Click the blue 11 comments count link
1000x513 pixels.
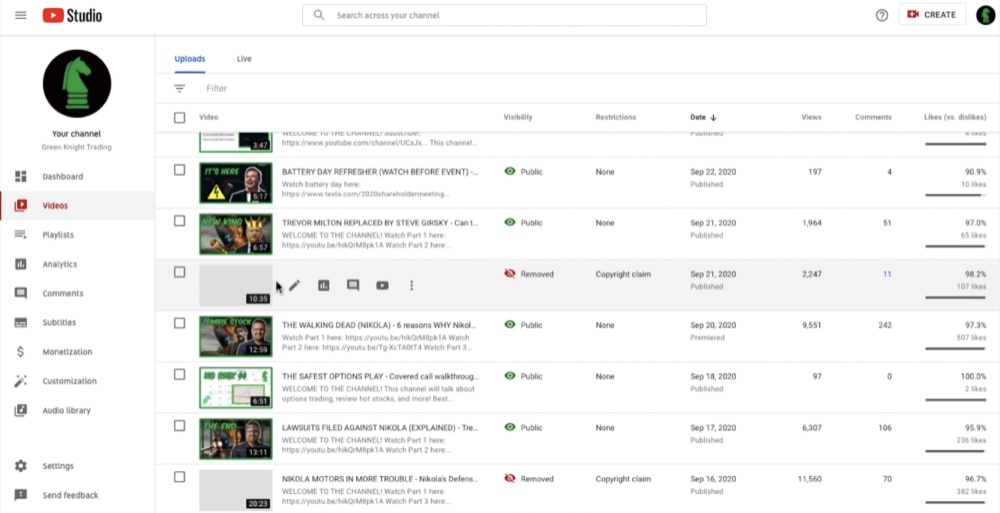[887, 274]
